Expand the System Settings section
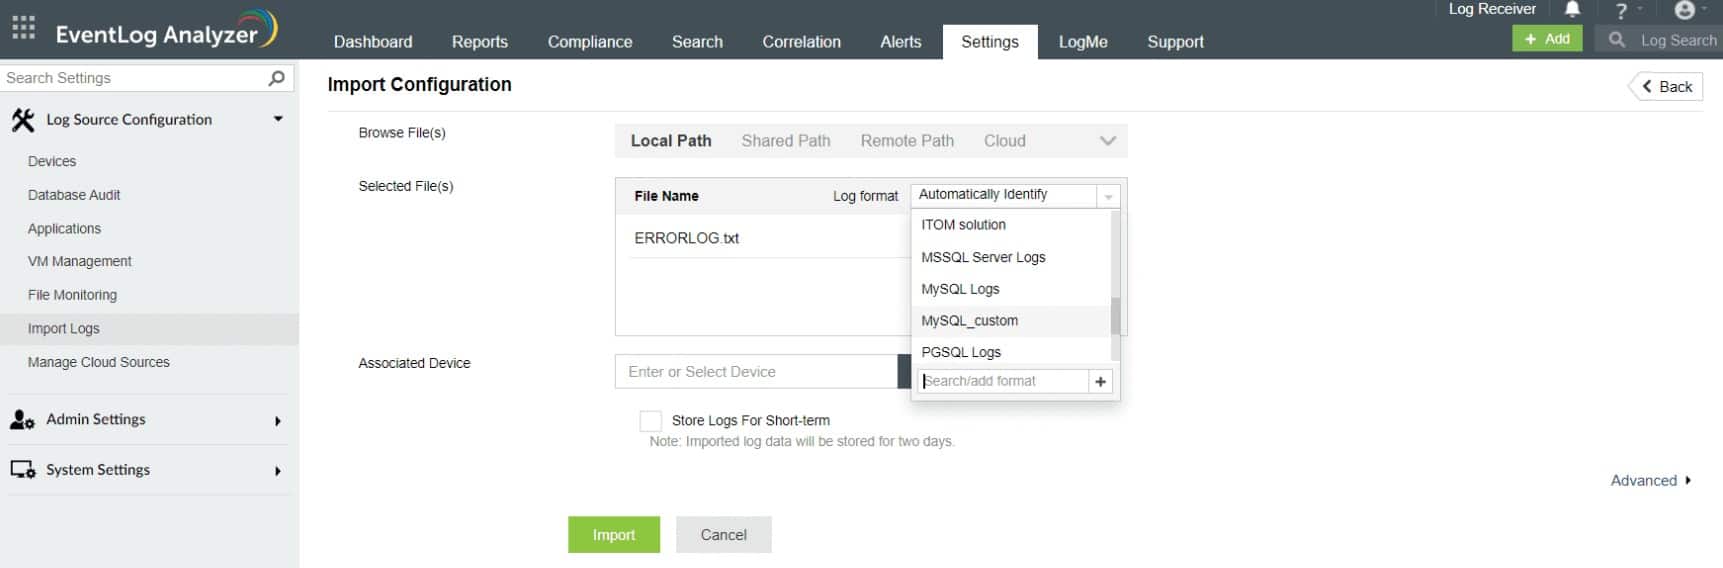Screen dimensions: 1723x568 tap(278, 471)
